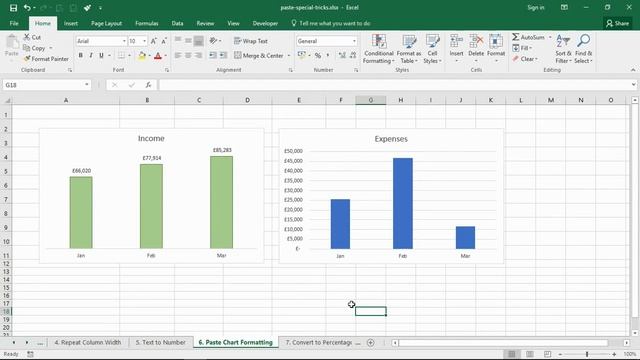Save the workbook with the disk icon
The width and height of the screenshot is (640, 360).
click(x=13, y=8)
